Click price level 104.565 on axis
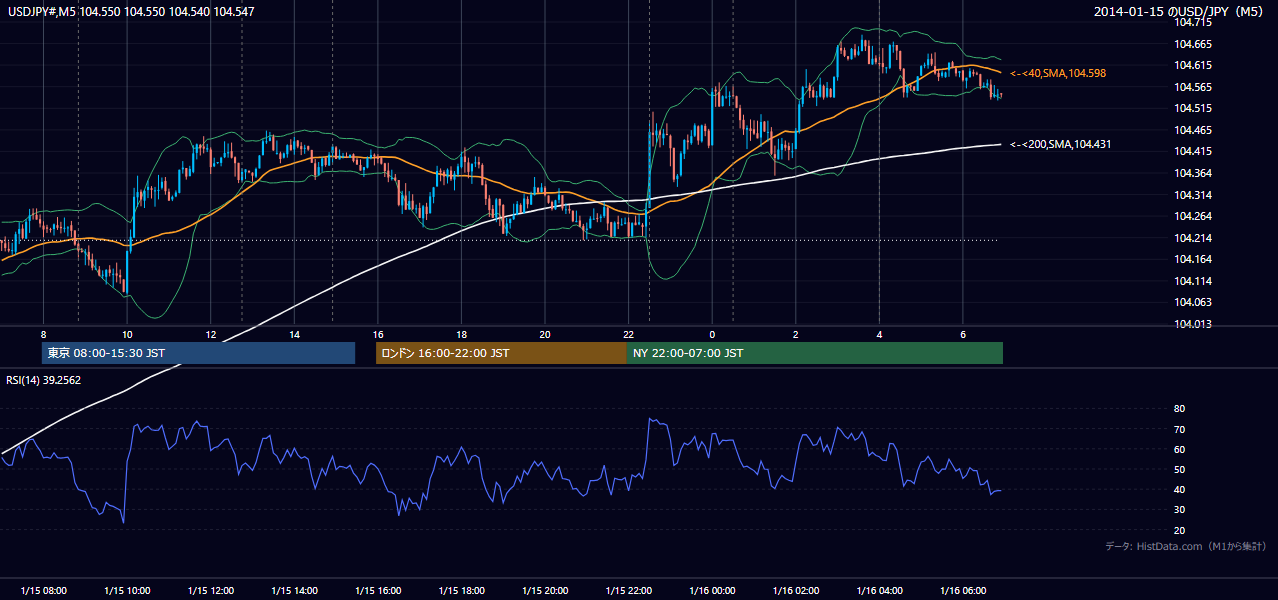1278x600 pixels. [1195, 87]
